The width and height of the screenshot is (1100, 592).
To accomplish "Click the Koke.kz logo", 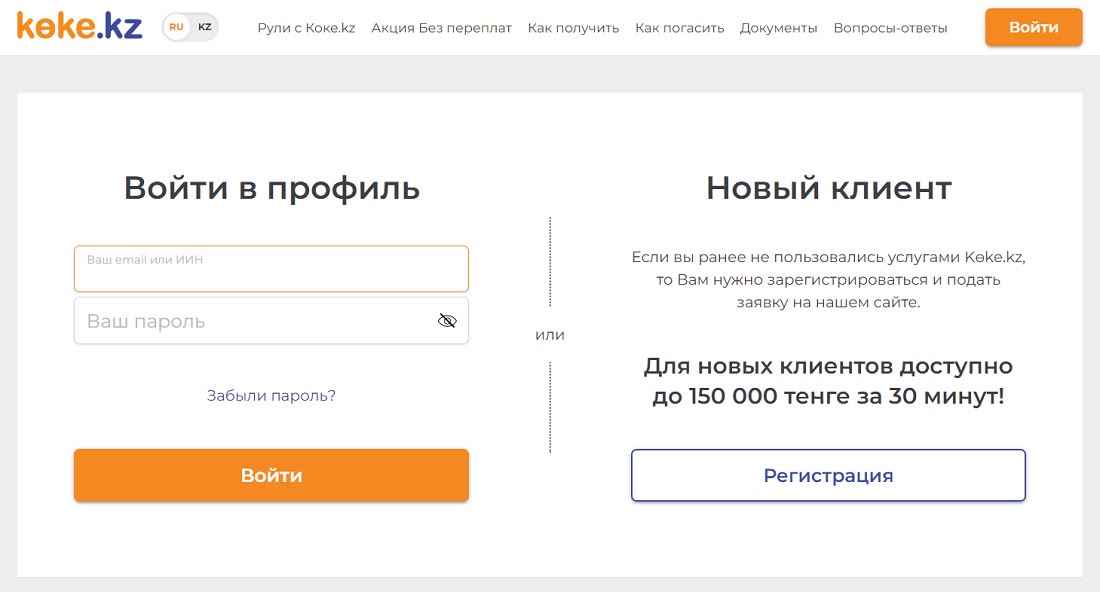I will click(x=80, y=27).
